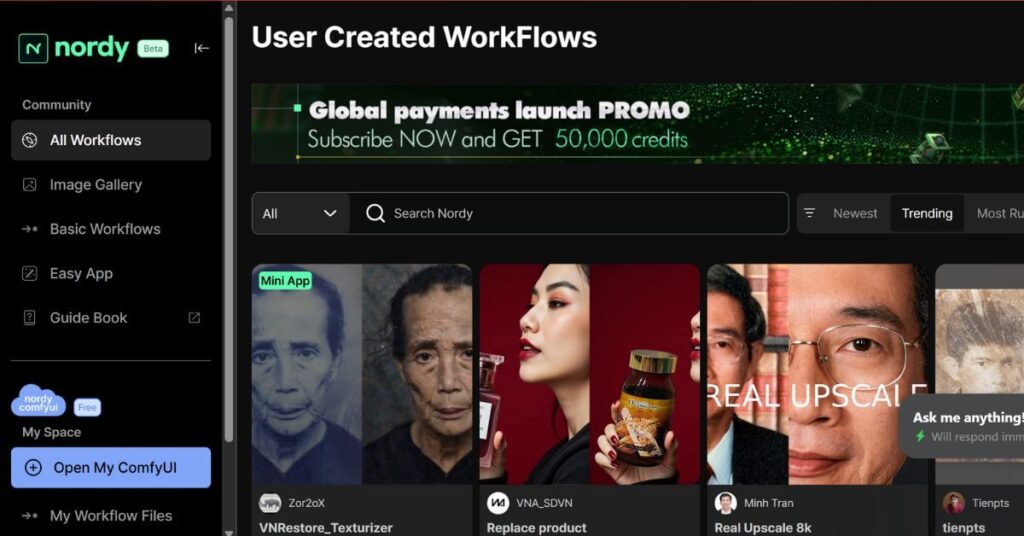Image resolution: width=1024 pixels, height=536 pixels.
Task: Click the nordy comfyui cloud icon
Action: (x=39, y=402)
